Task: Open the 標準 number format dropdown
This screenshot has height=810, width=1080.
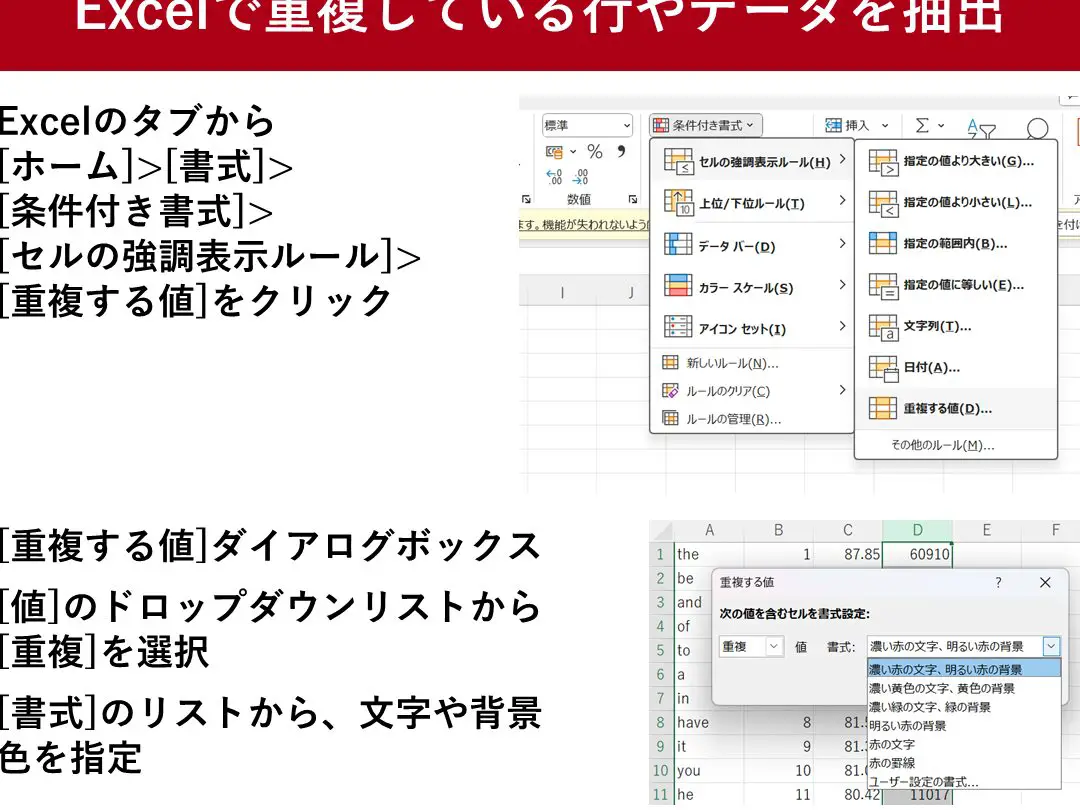Action: pos(626,126)
